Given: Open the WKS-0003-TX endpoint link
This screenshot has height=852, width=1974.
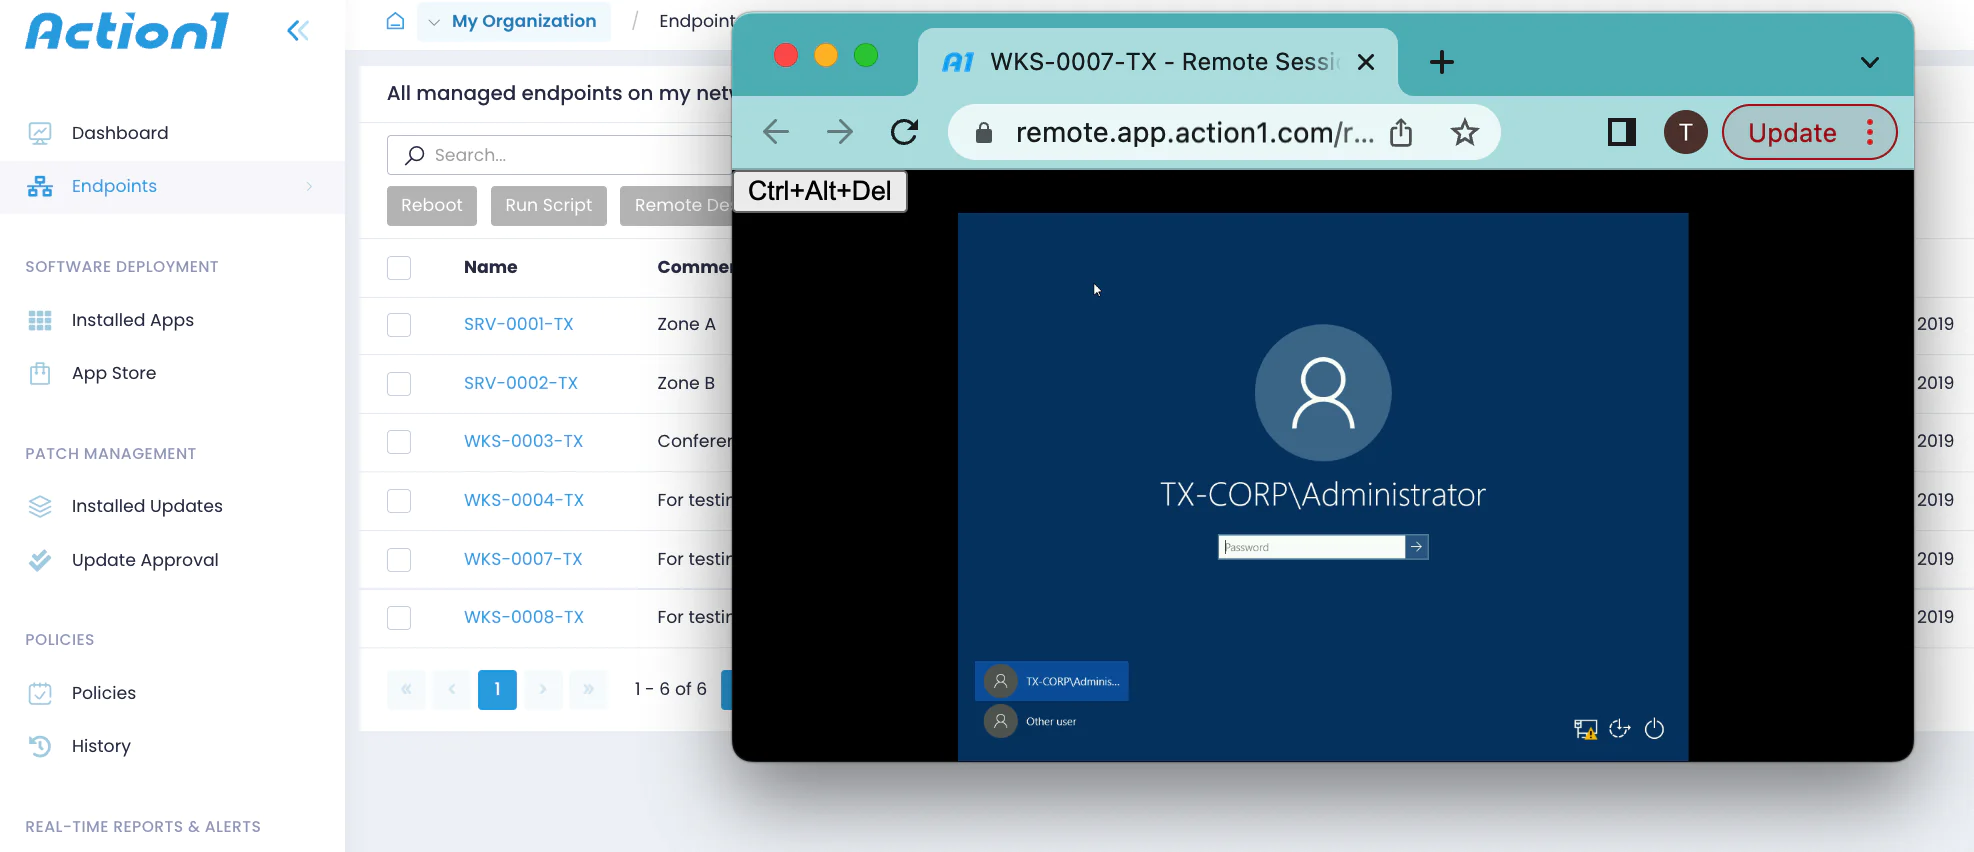Looking at the screenshot, I should pos(523,441).
